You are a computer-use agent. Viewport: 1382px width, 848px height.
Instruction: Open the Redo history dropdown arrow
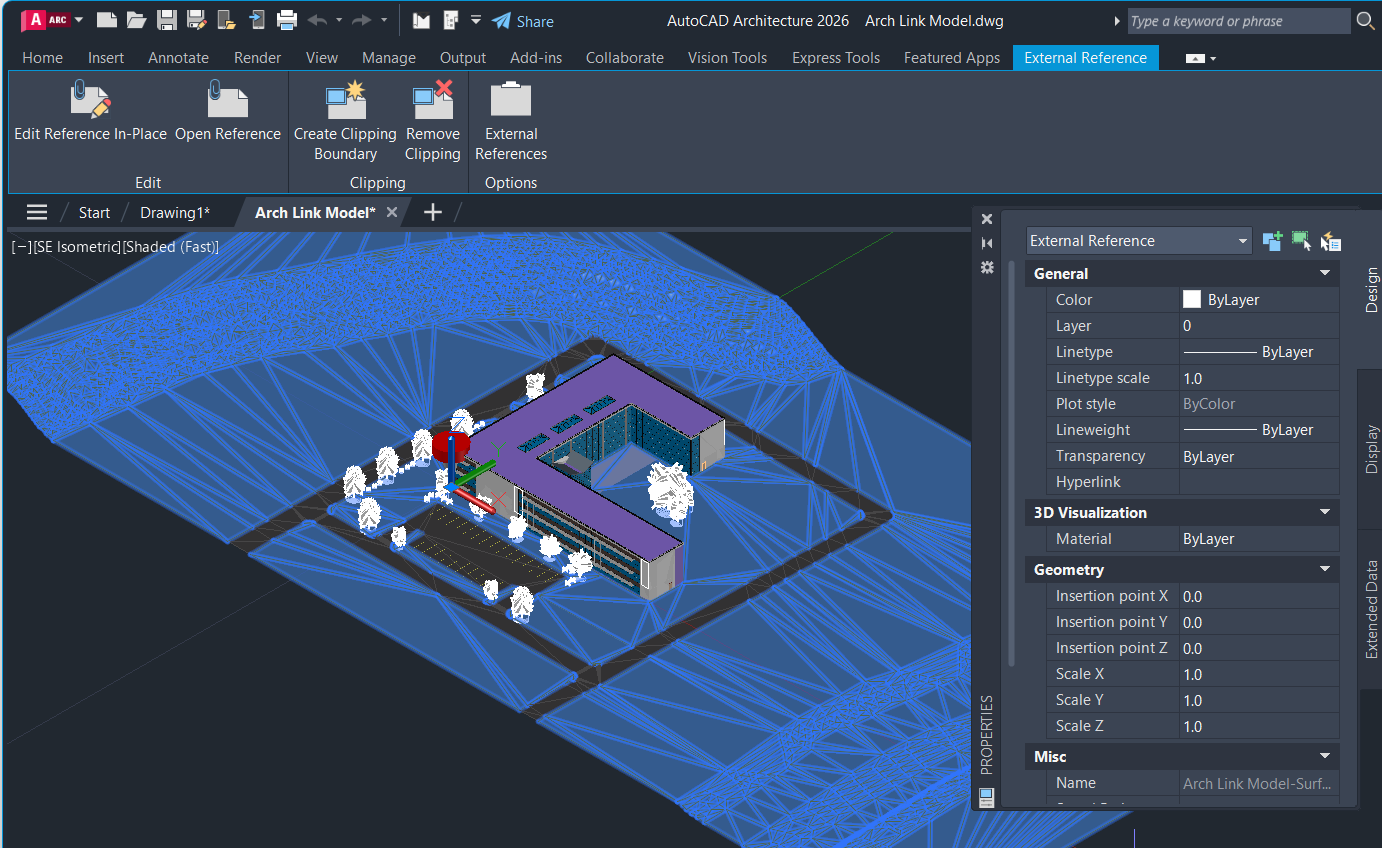click(384, 20)
